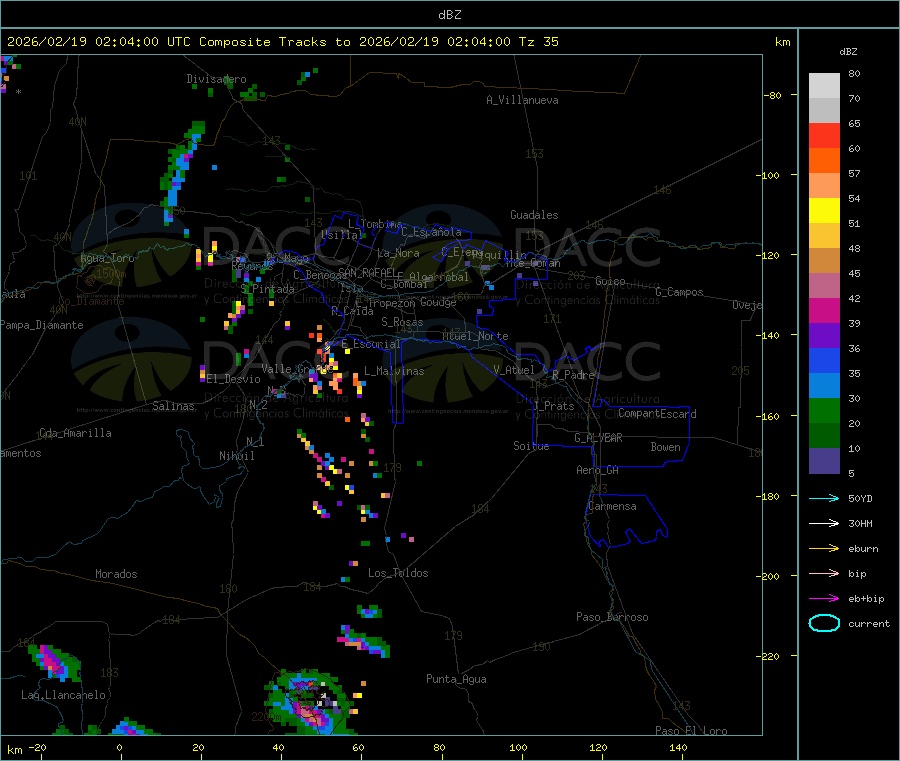
Task: Click the white 30HM arrow legend icon
Action: (x=824, y=523)
